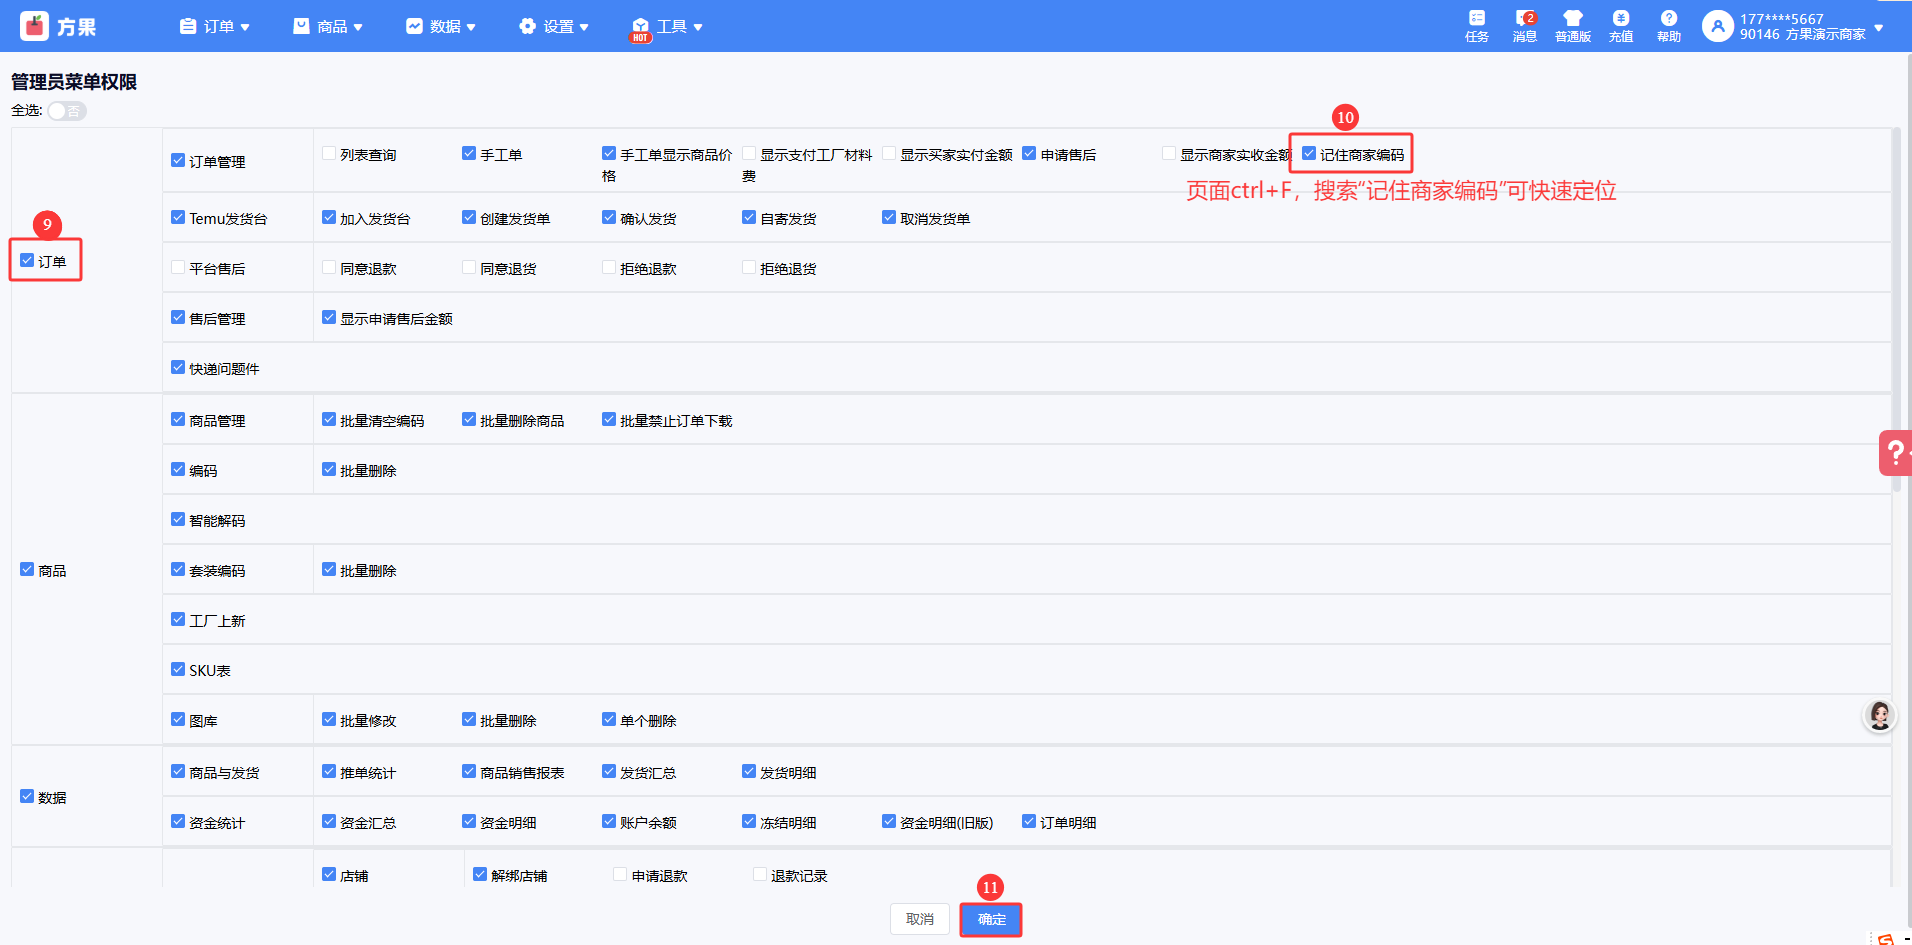The width and height of the screenshot is (1912, 945).
Task: Click the red question mark floating button
Action: tap(1894, 453)
